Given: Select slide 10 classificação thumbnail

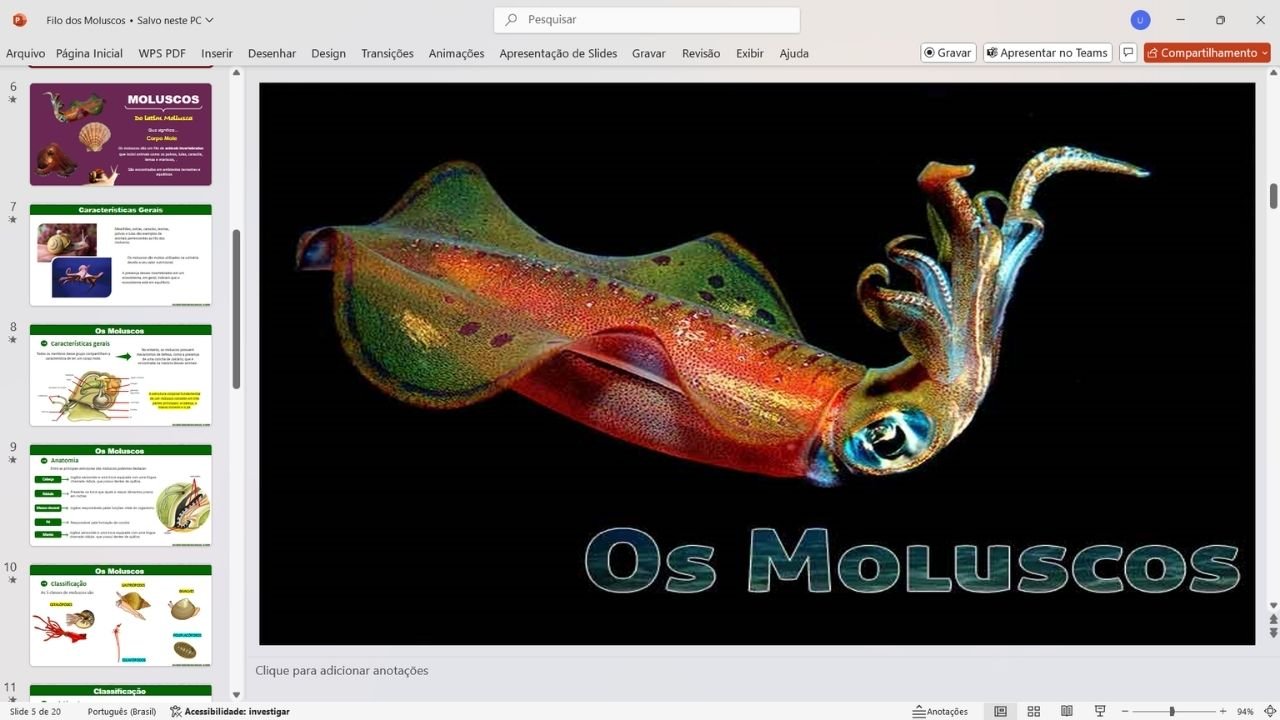Looking at the screenshot, I should tap(121, 615).
